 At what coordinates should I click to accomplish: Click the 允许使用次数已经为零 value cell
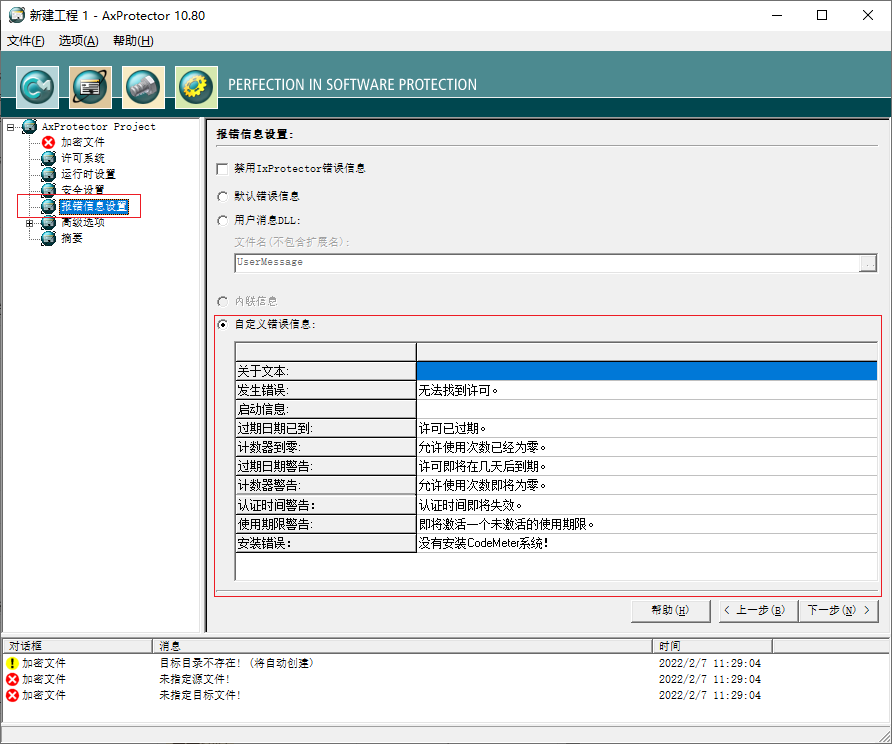[x=647, y=447]
